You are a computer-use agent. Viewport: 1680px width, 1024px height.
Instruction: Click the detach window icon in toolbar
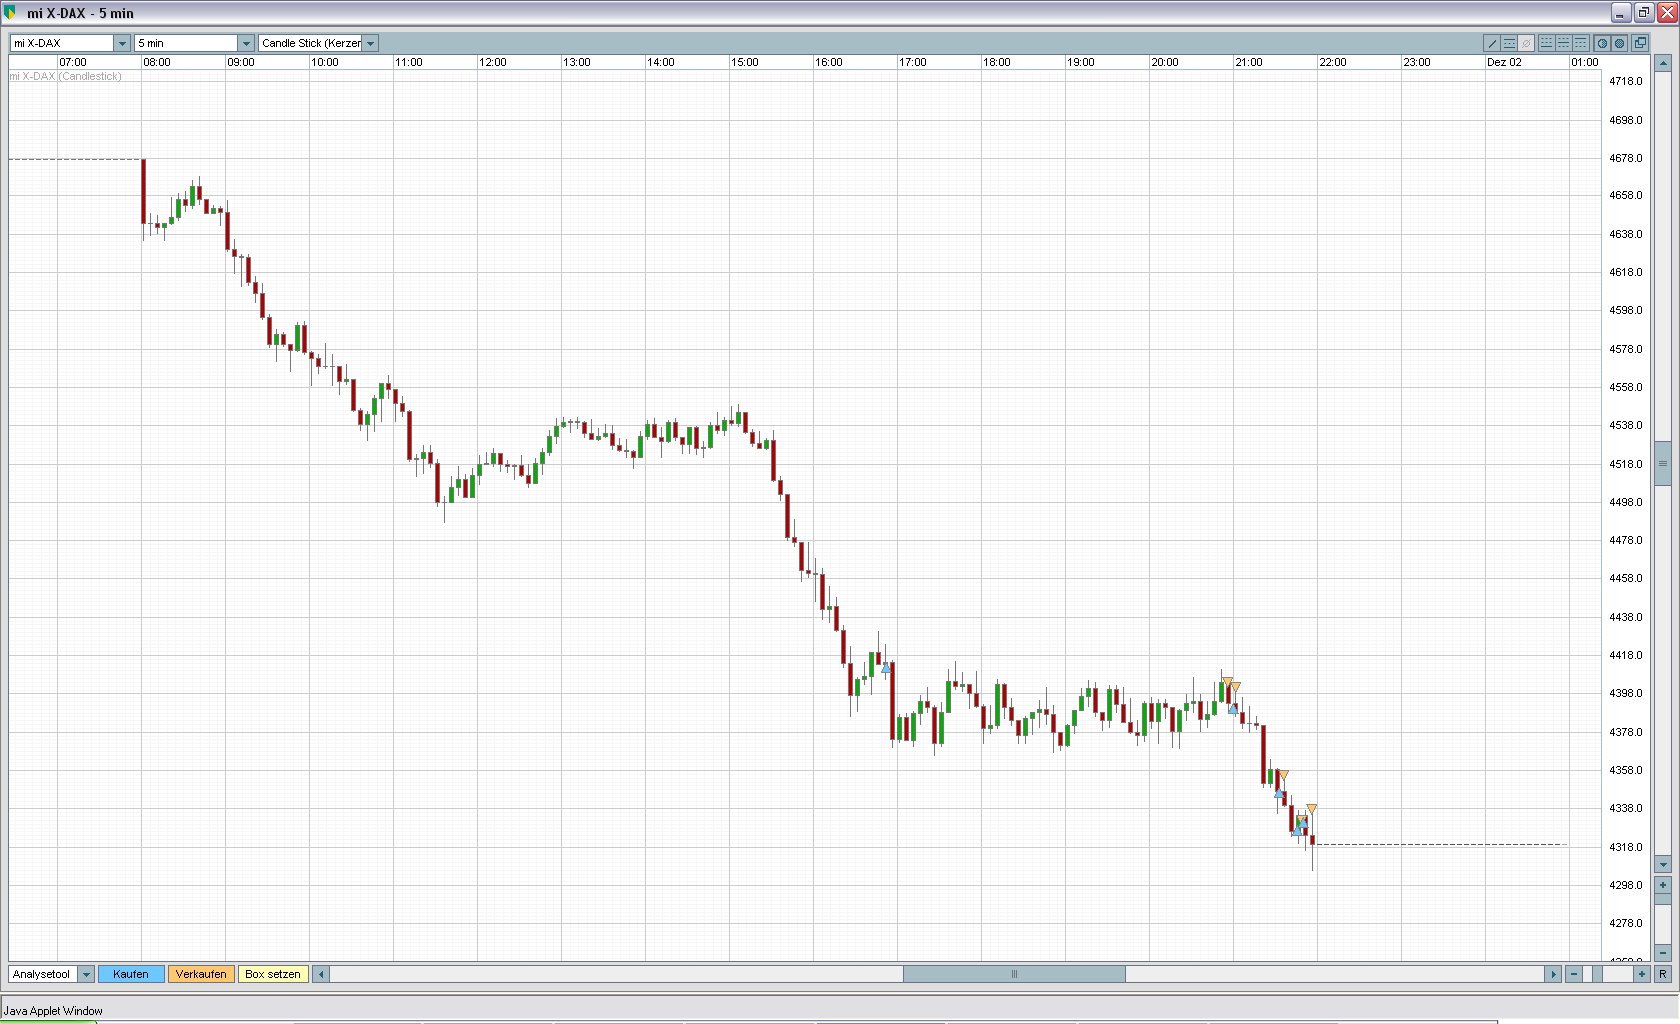coord(1640,43)
